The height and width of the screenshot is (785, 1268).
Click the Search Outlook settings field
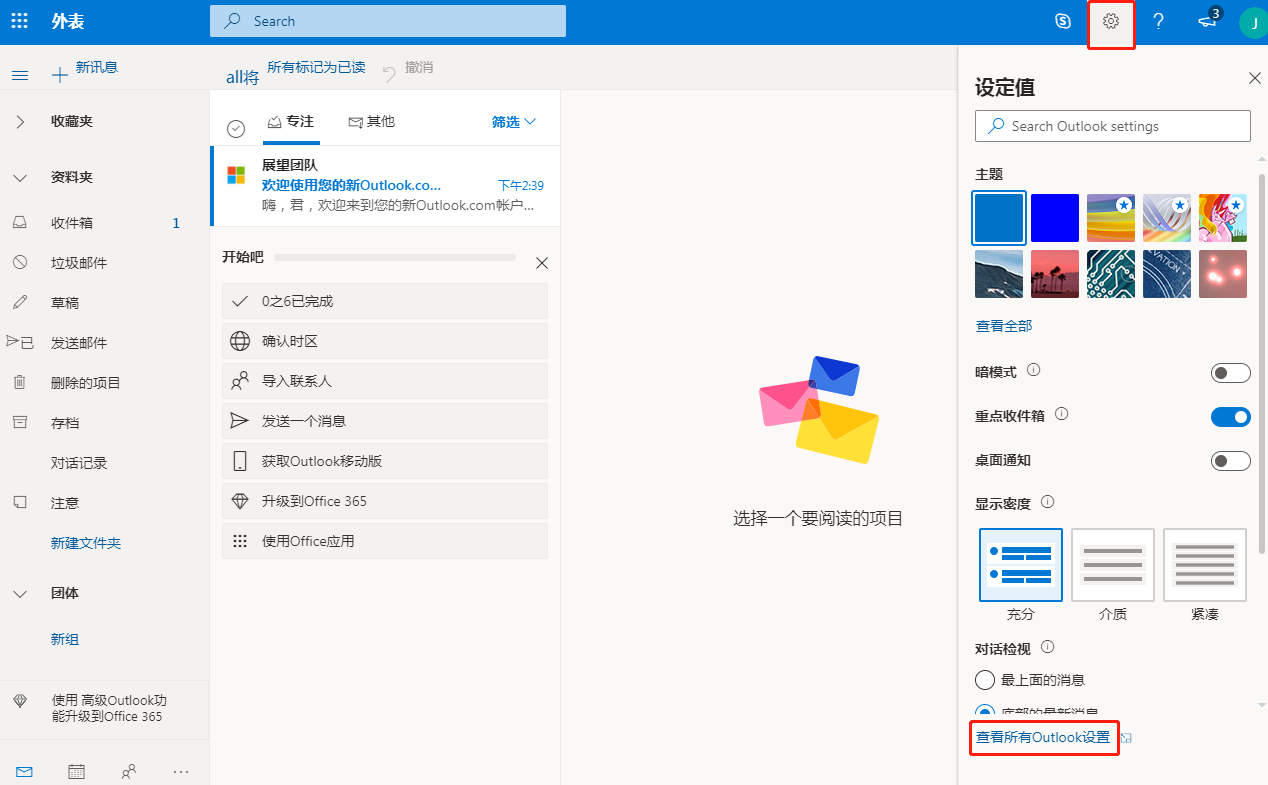pyautogui.click(x=1113, y=126)
